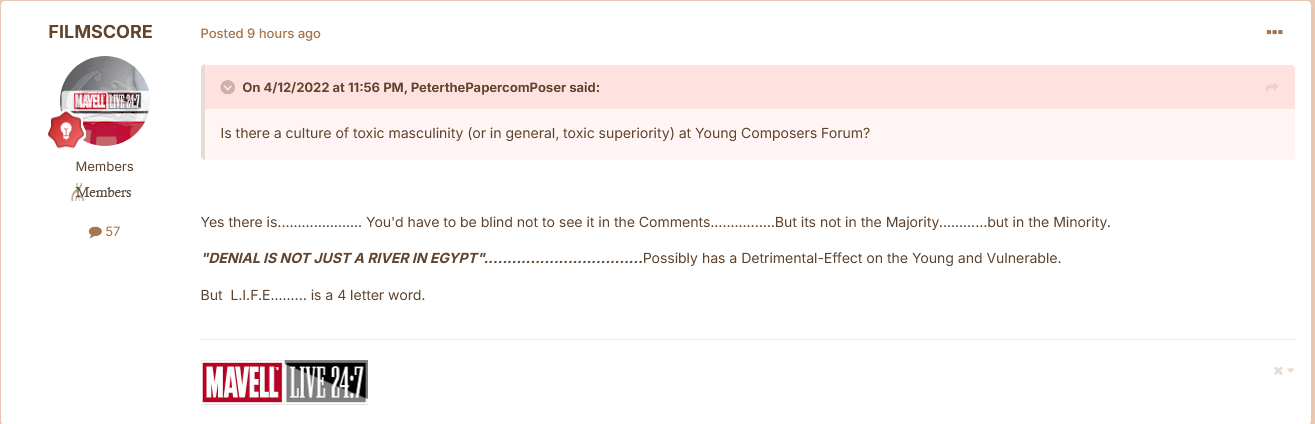
Task: Click the Members group label
Action: pos(104,167)
